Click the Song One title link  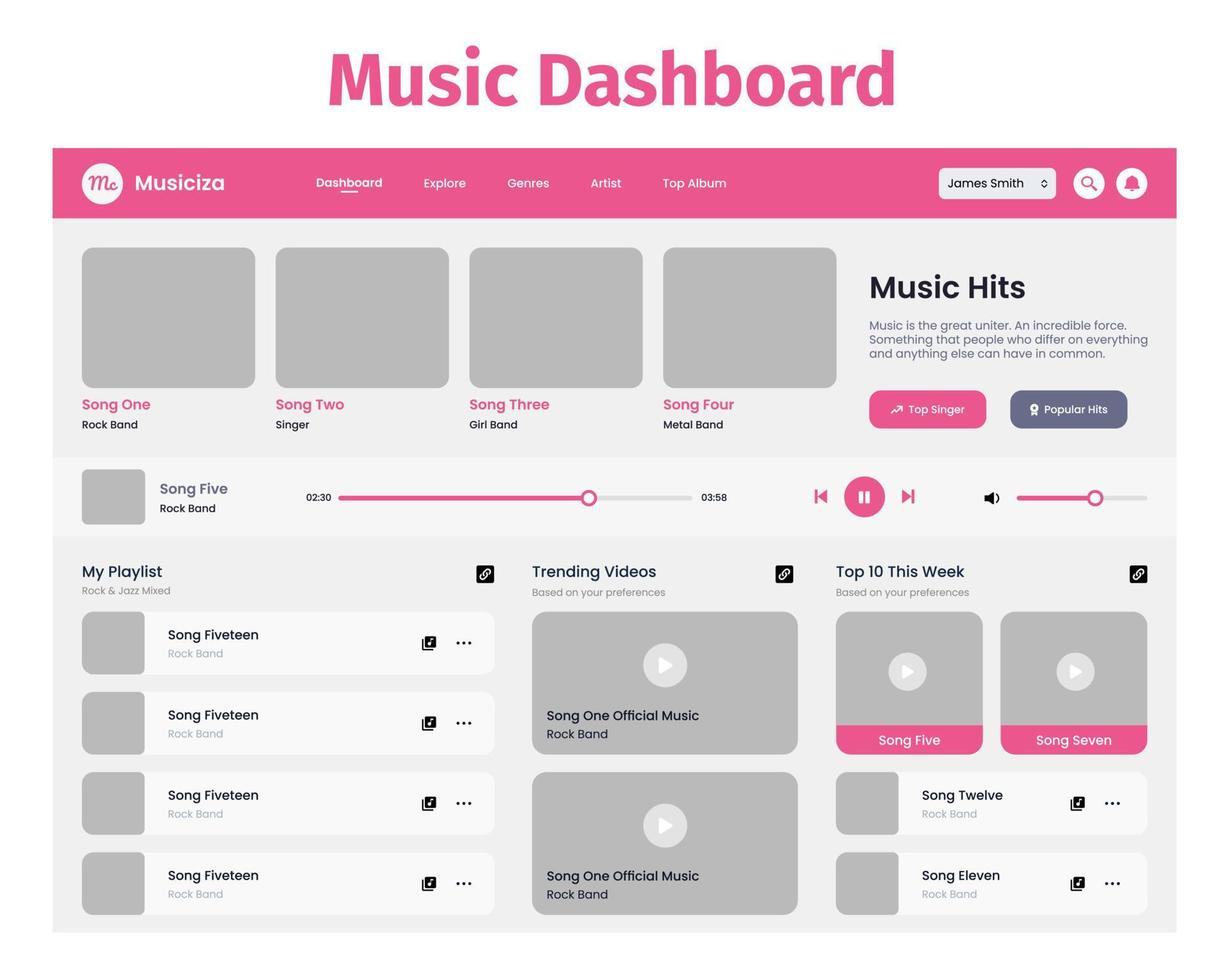(116, 405)
